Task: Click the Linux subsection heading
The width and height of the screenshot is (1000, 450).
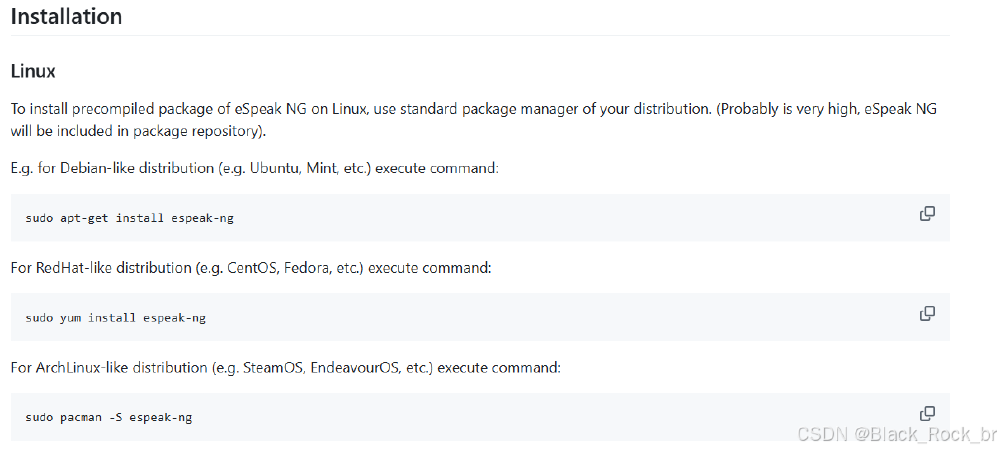Action: click(x=32, y=72)
